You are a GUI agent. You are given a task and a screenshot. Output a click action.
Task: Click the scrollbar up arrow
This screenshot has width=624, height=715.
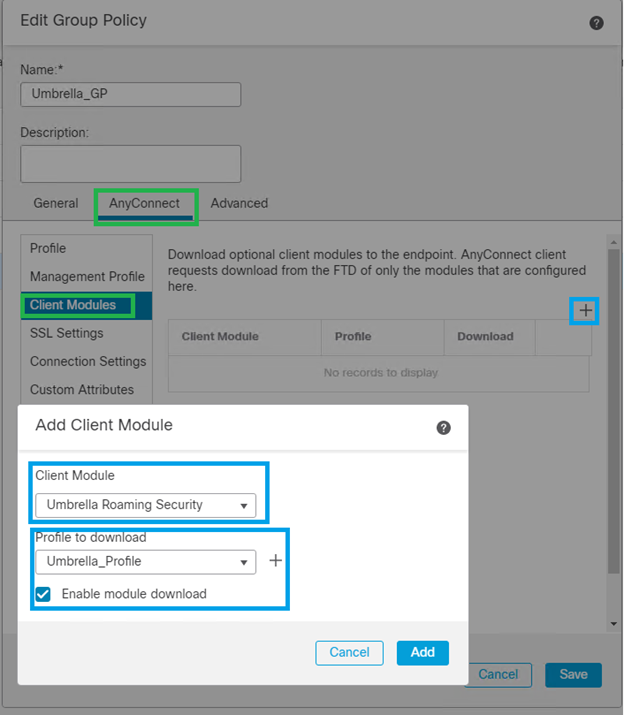(614, 242)
